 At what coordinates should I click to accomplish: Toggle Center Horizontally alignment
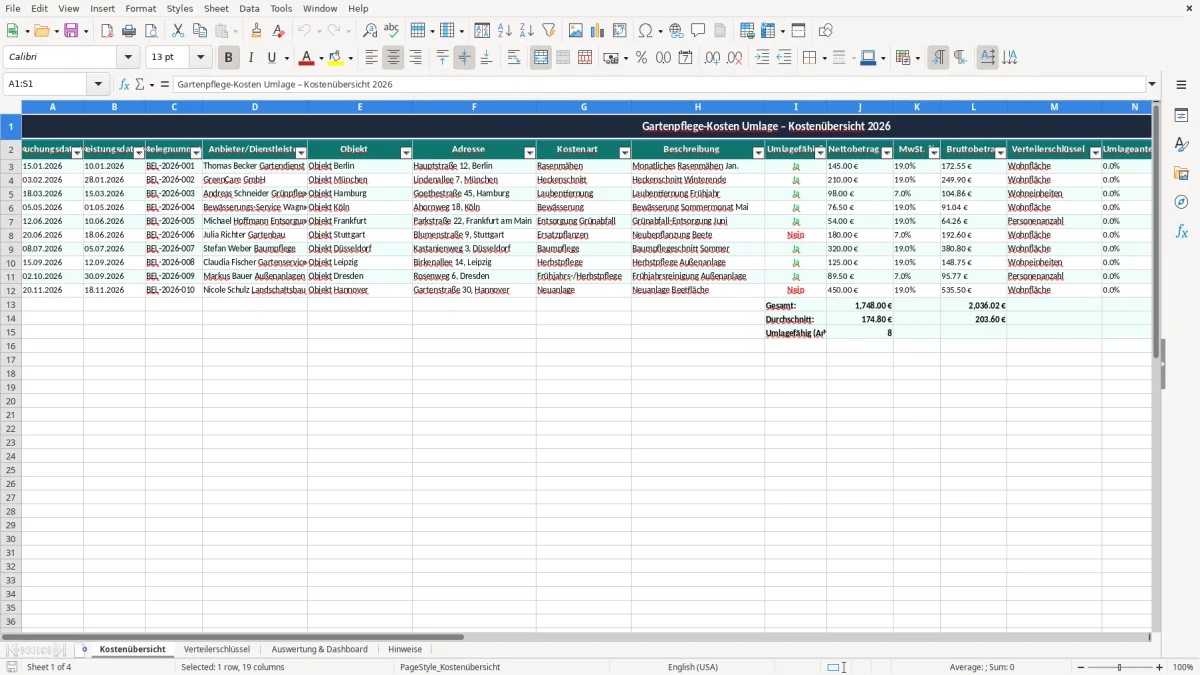(393, 58)
